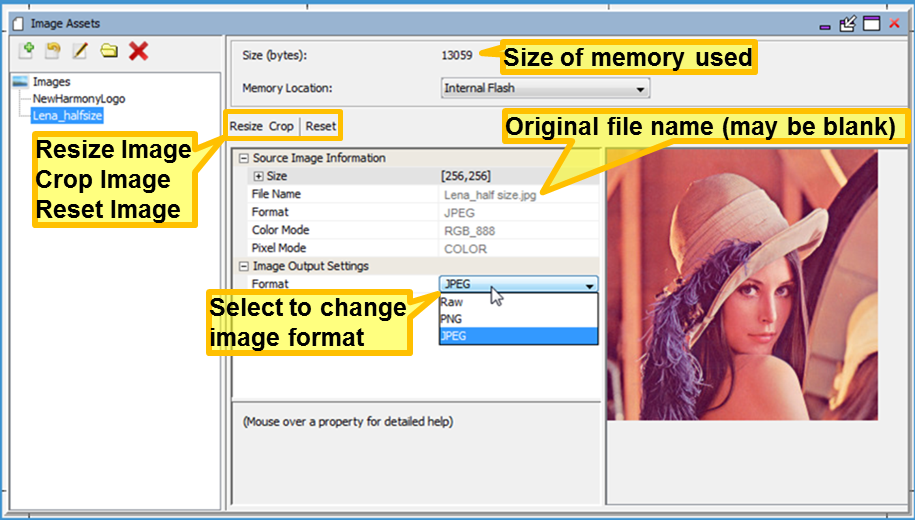Click the source Format JPEG value
The height and width of the screenshot is (520, 915).
click(x=459, y=213)
